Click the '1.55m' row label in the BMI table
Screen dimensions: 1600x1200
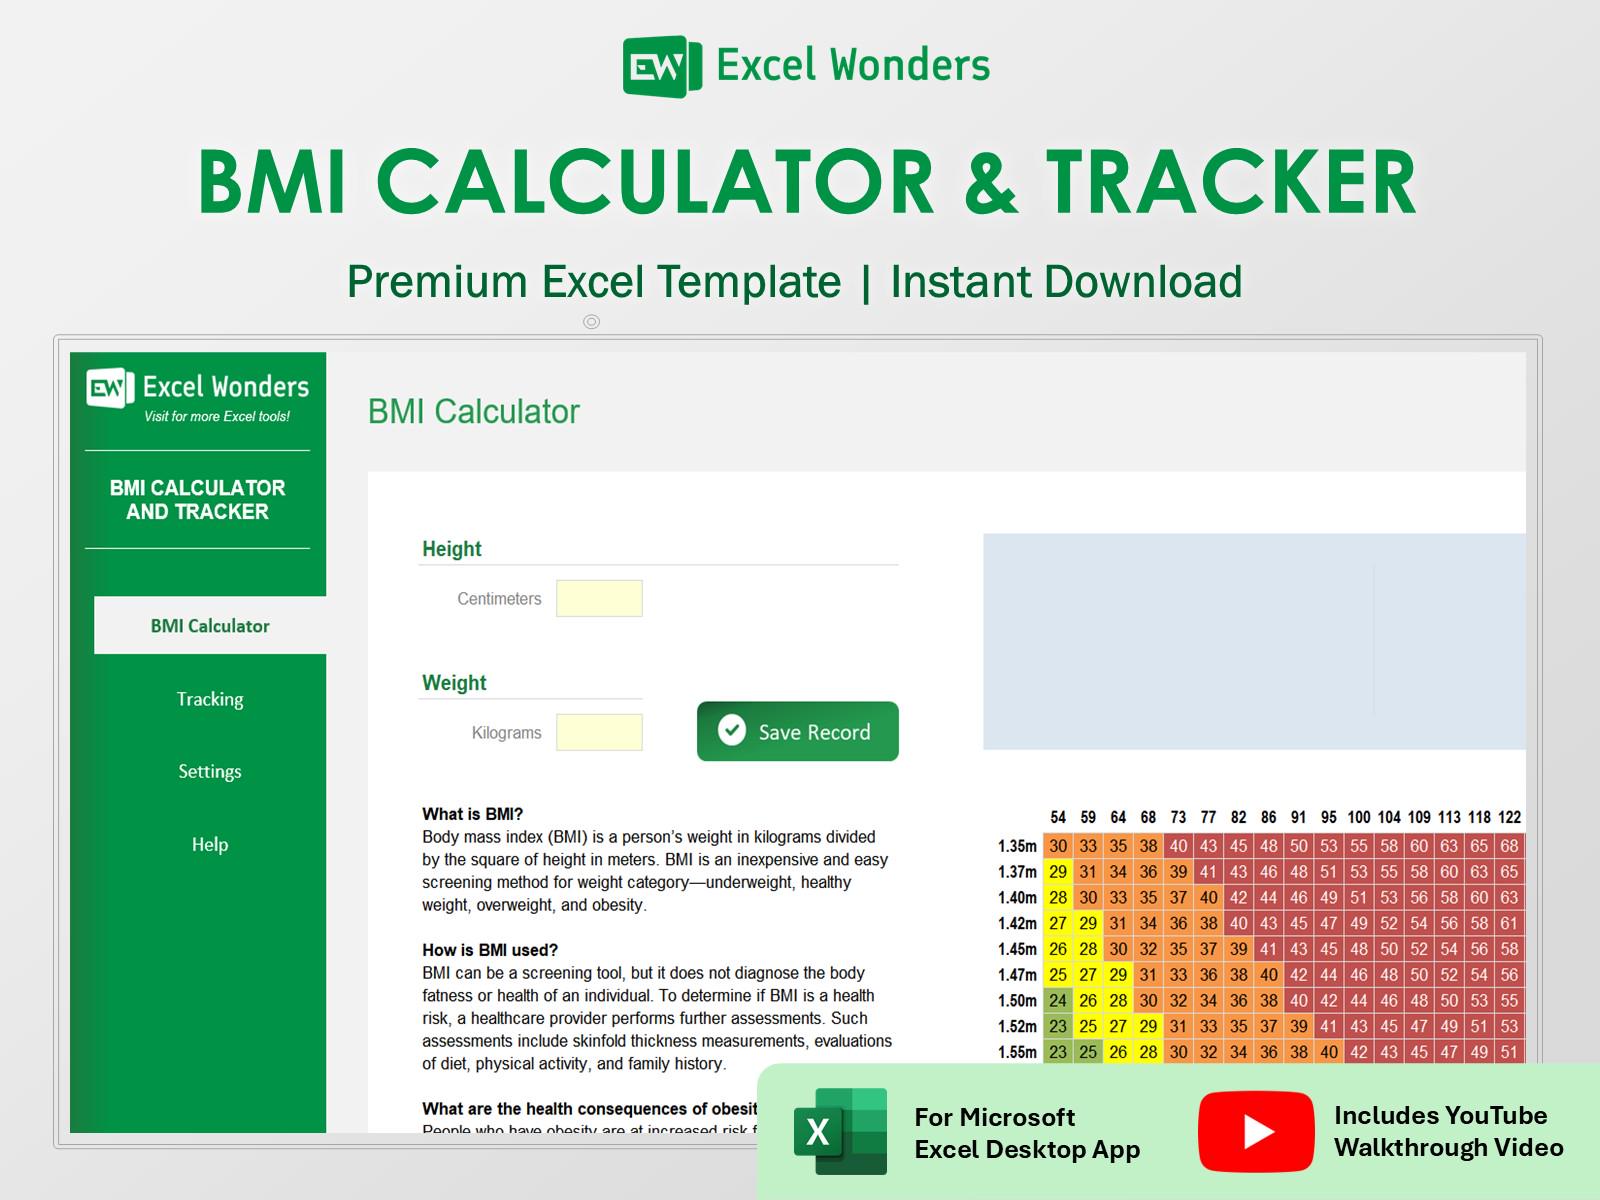tap(1017, 1052)
